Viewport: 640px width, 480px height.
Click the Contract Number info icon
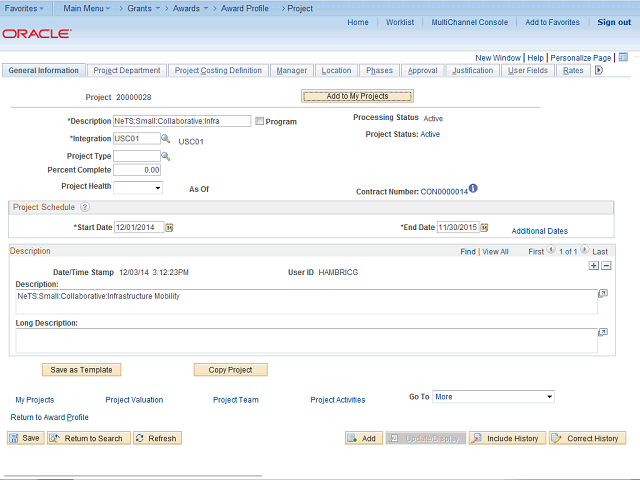point(473,189)
